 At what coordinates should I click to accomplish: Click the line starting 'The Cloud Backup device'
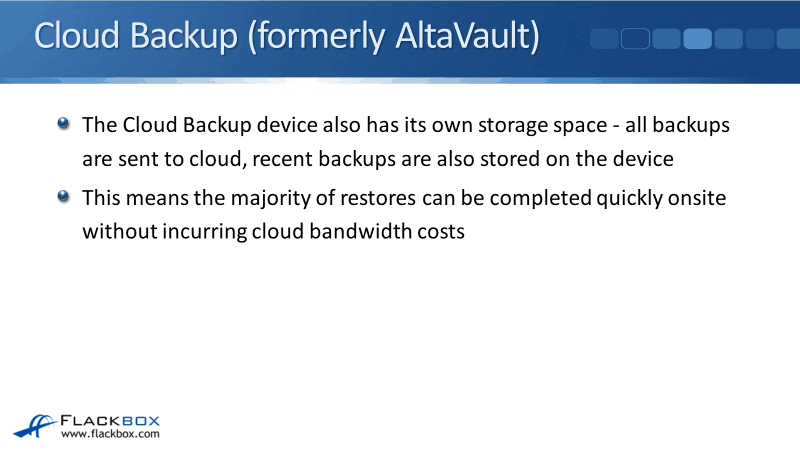405,126
